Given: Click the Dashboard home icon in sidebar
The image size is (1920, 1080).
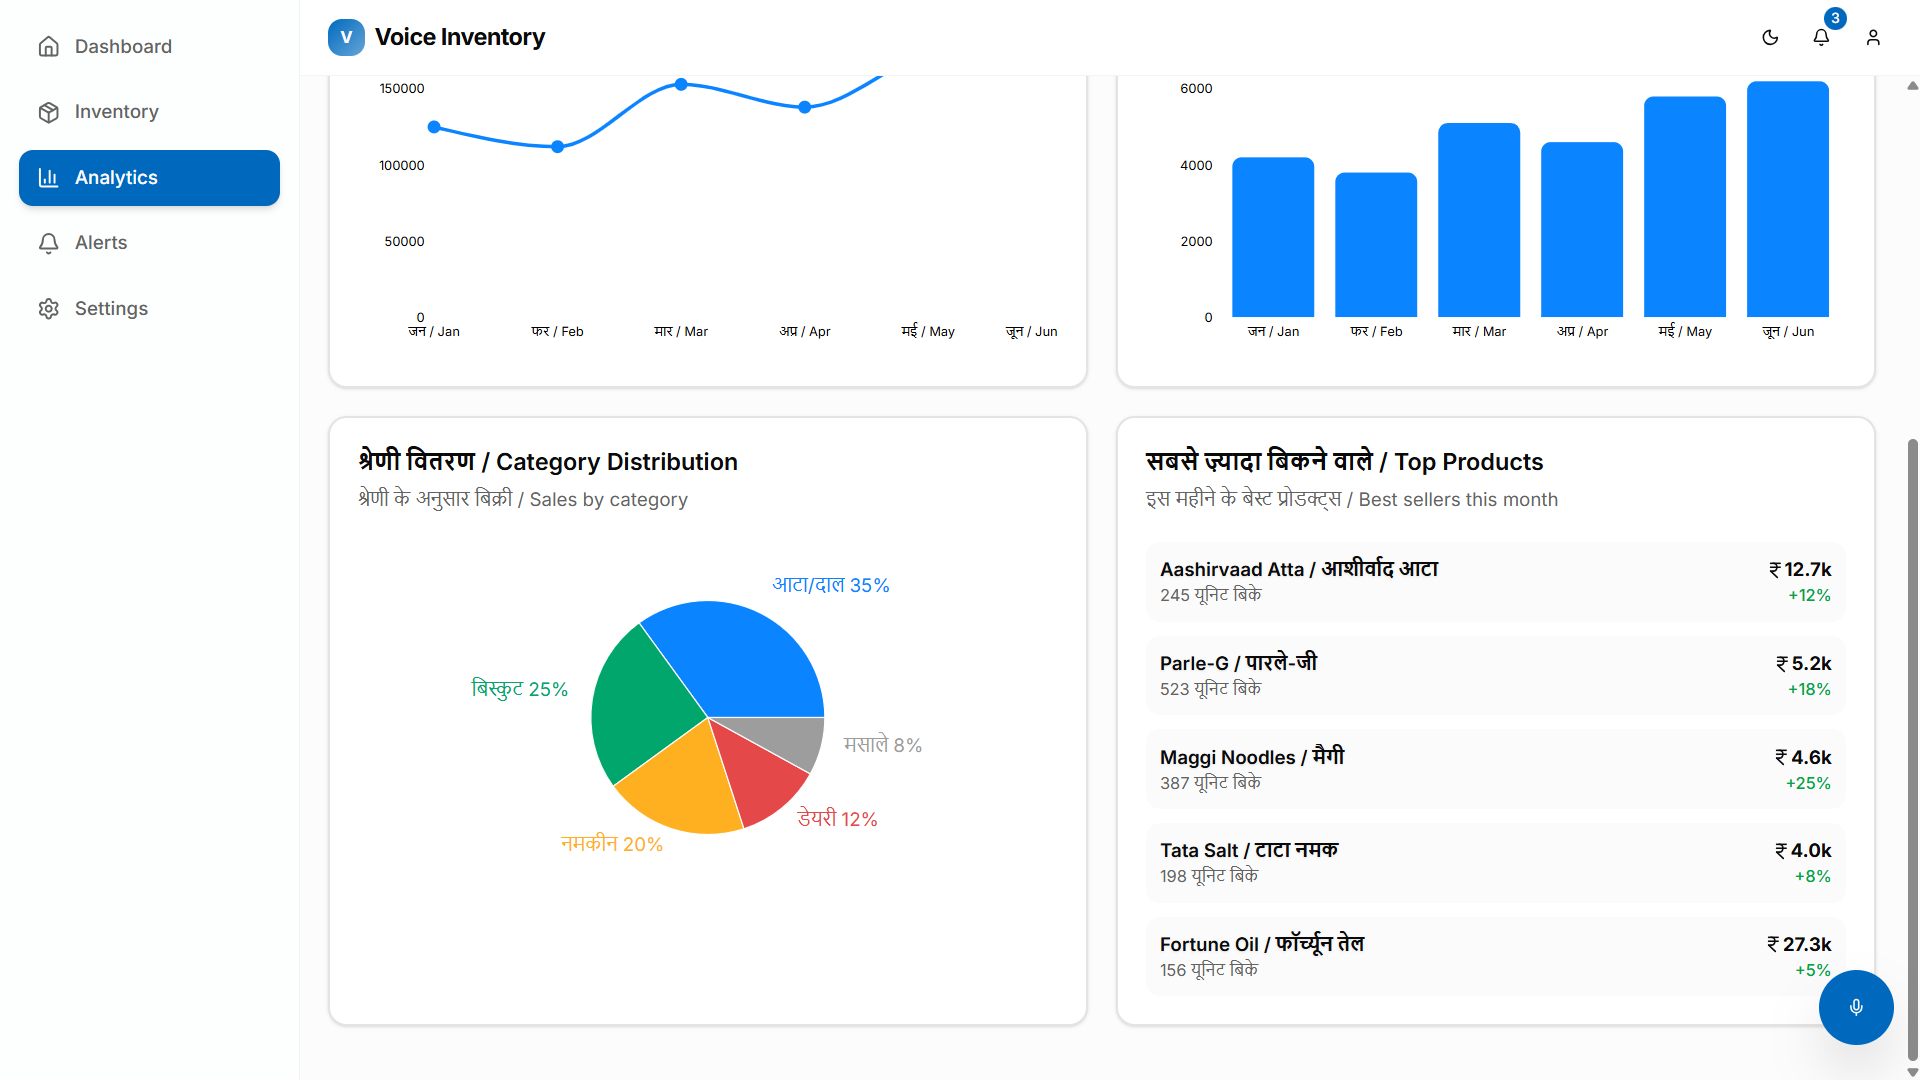Looking at the screenshot, I should [x=48, y=46].
